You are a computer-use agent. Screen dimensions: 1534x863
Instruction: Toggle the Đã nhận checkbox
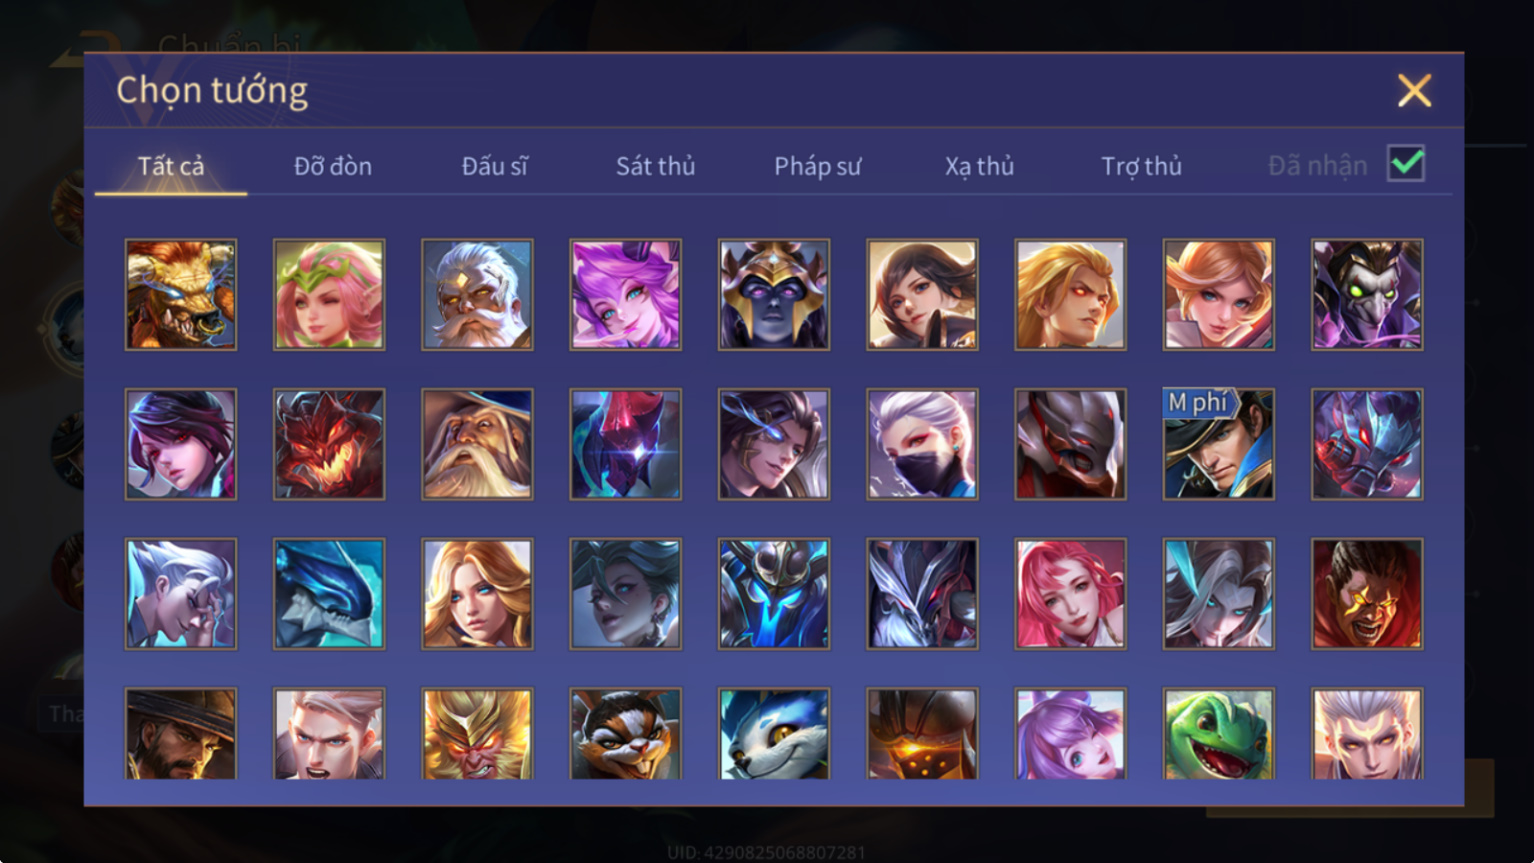[x=1405, y=163]
